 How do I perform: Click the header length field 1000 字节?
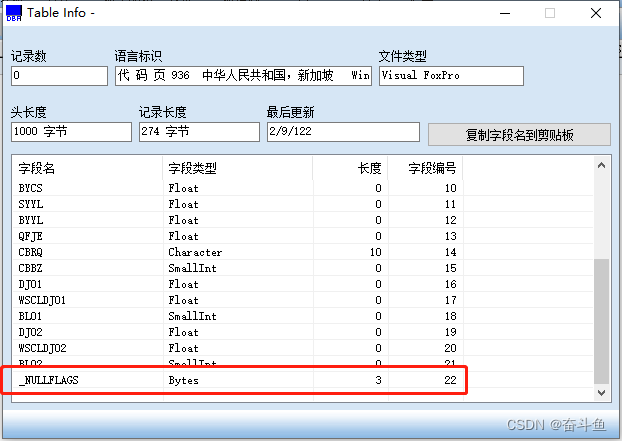pyautogui.click(x=71, y=132)
